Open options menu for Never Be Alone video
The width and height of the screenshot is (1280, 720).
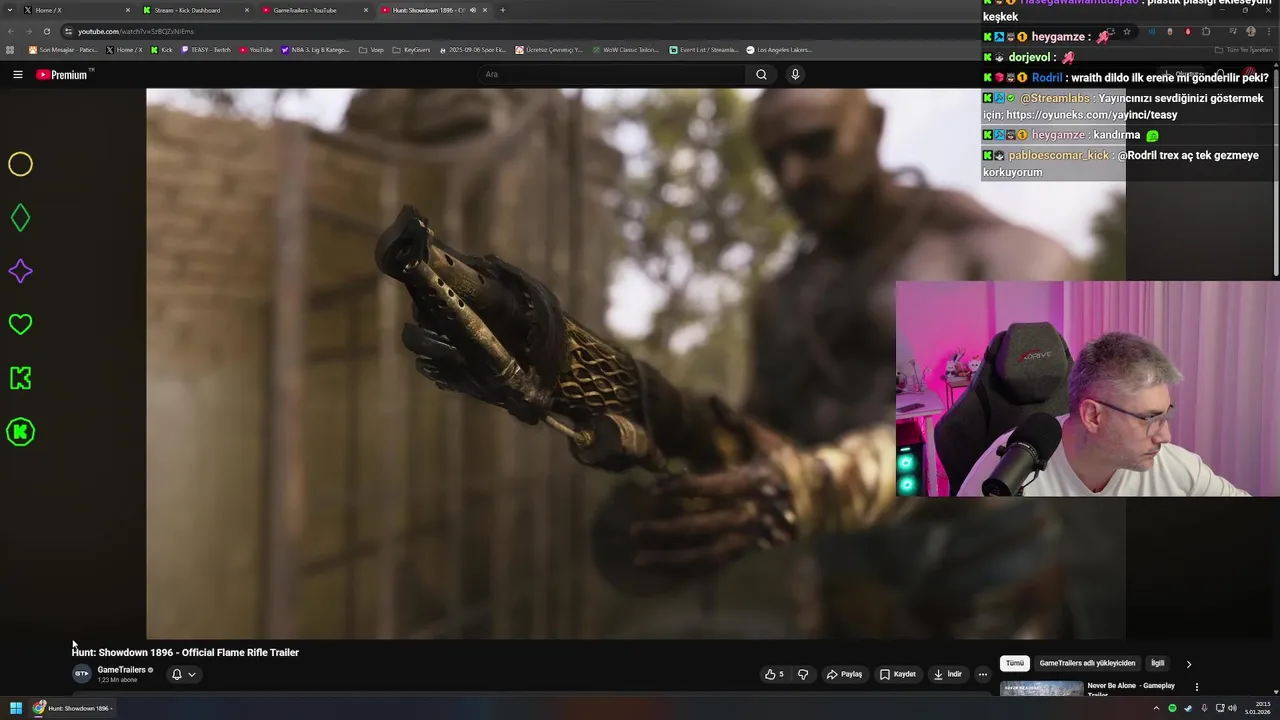click(1196, 687)
